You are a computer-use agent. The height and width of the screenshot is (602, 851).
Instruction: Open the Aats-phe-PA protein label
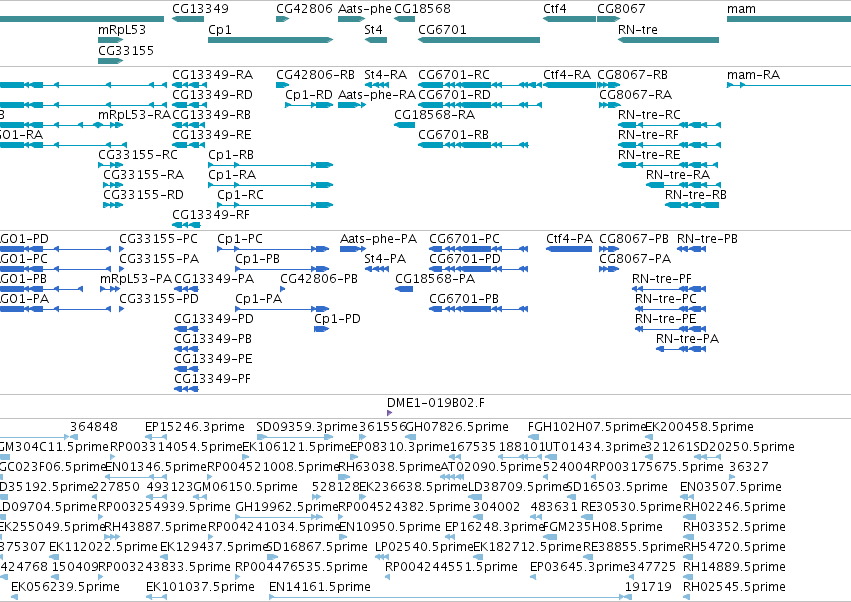378,239
